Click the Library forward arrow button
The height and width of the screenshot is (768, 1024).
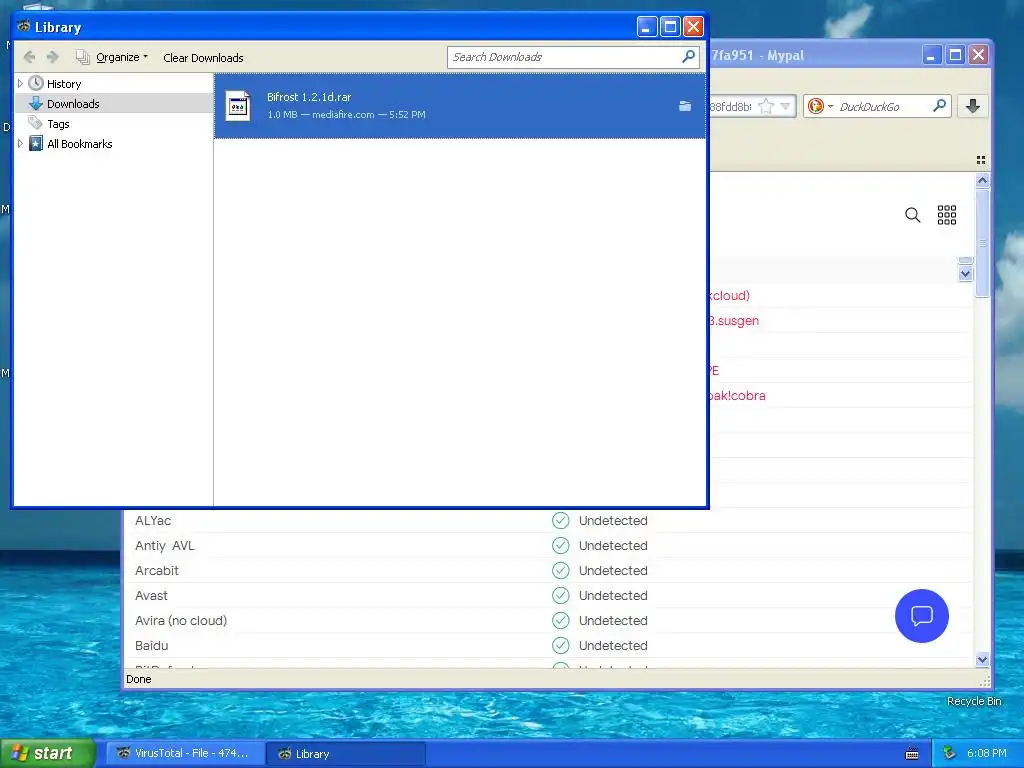pyautogui.click(x=53, y=57)
